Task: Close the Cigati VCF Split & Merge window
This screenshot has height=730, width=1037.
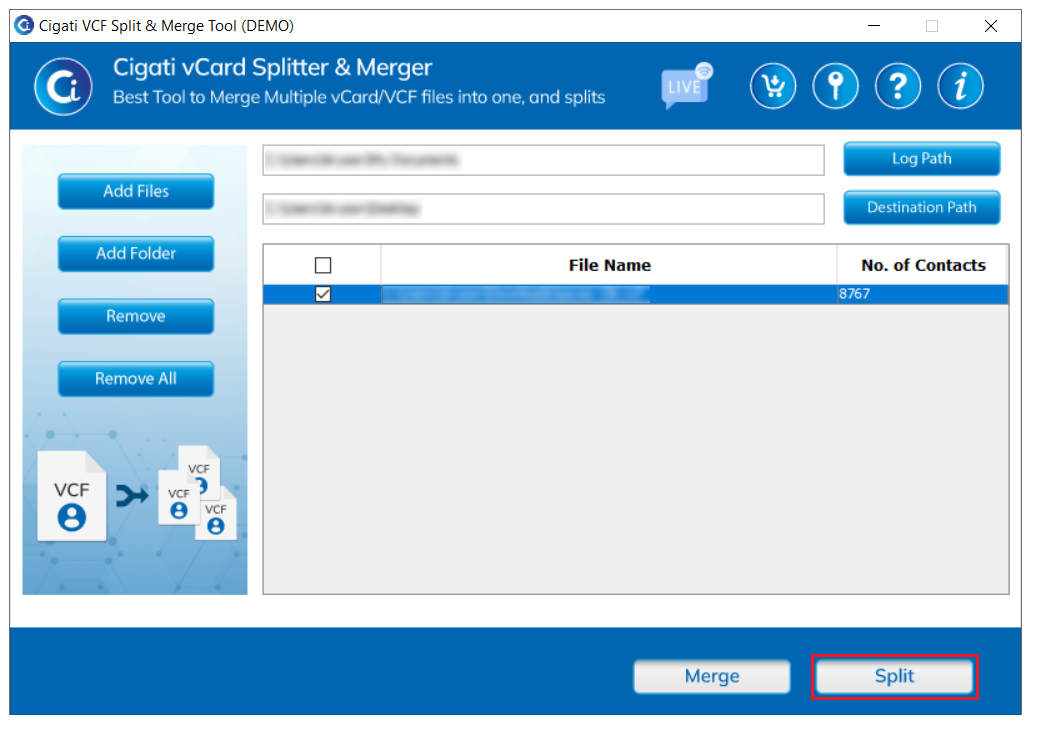Action: coord(990,26)
